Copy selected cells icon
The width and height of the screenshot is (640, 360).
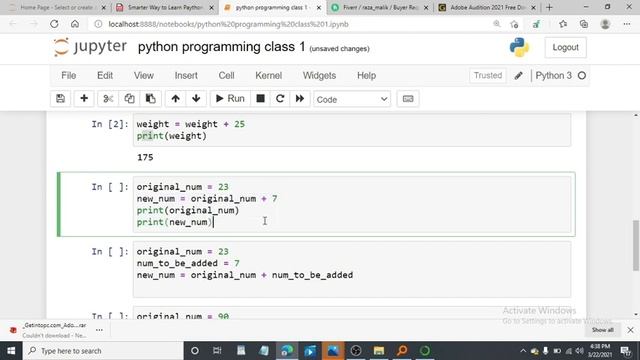(x=129, y=99)
